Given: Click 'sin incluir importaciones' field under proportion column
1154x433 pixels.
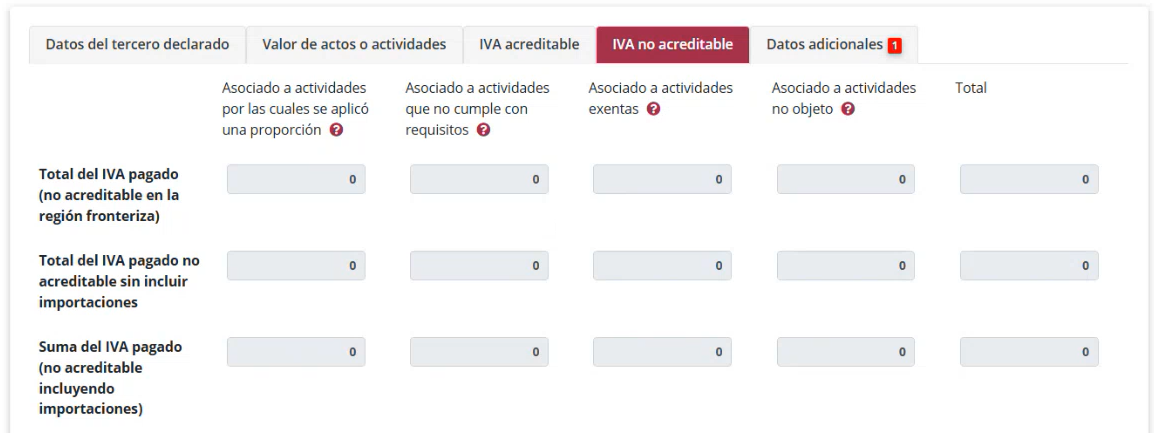Looking at the screenshot, I should pyautogui.click(x=296, y=266).
